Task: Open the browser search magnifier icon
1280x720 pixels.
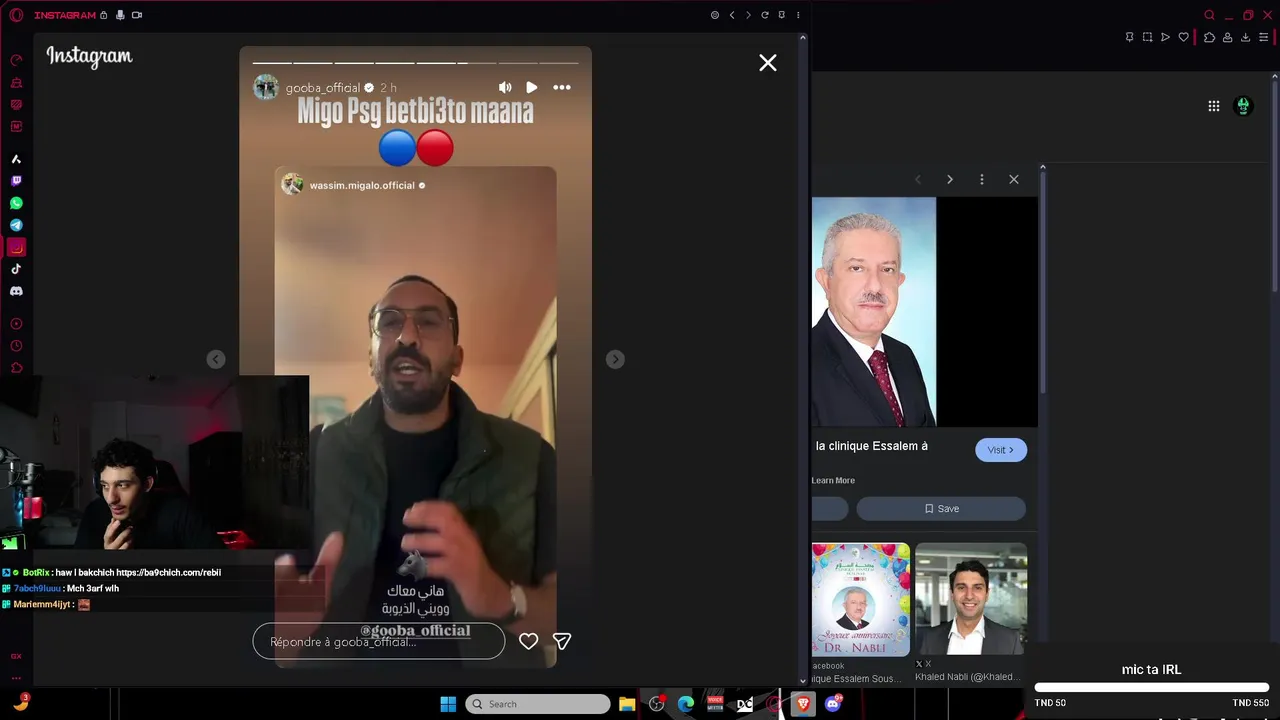Action: point(1210,15)
